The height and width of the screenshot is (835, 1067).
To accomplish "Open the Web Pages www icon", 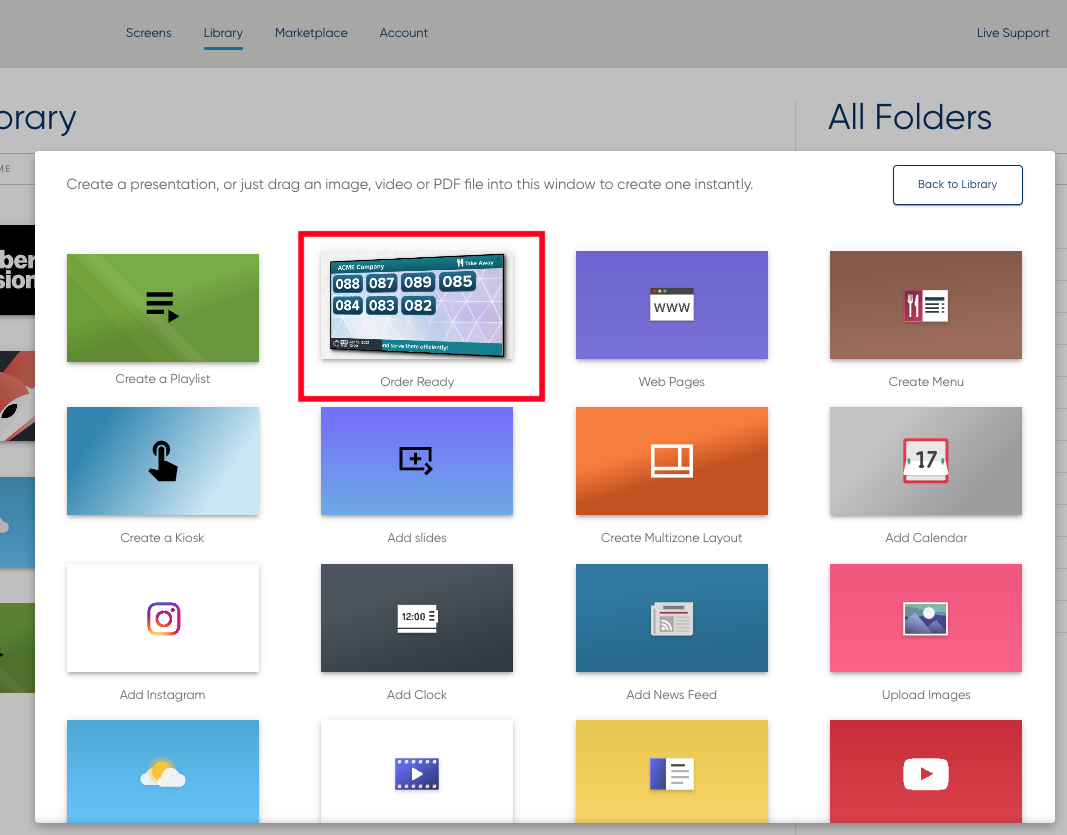I will (x=671, y=306).
